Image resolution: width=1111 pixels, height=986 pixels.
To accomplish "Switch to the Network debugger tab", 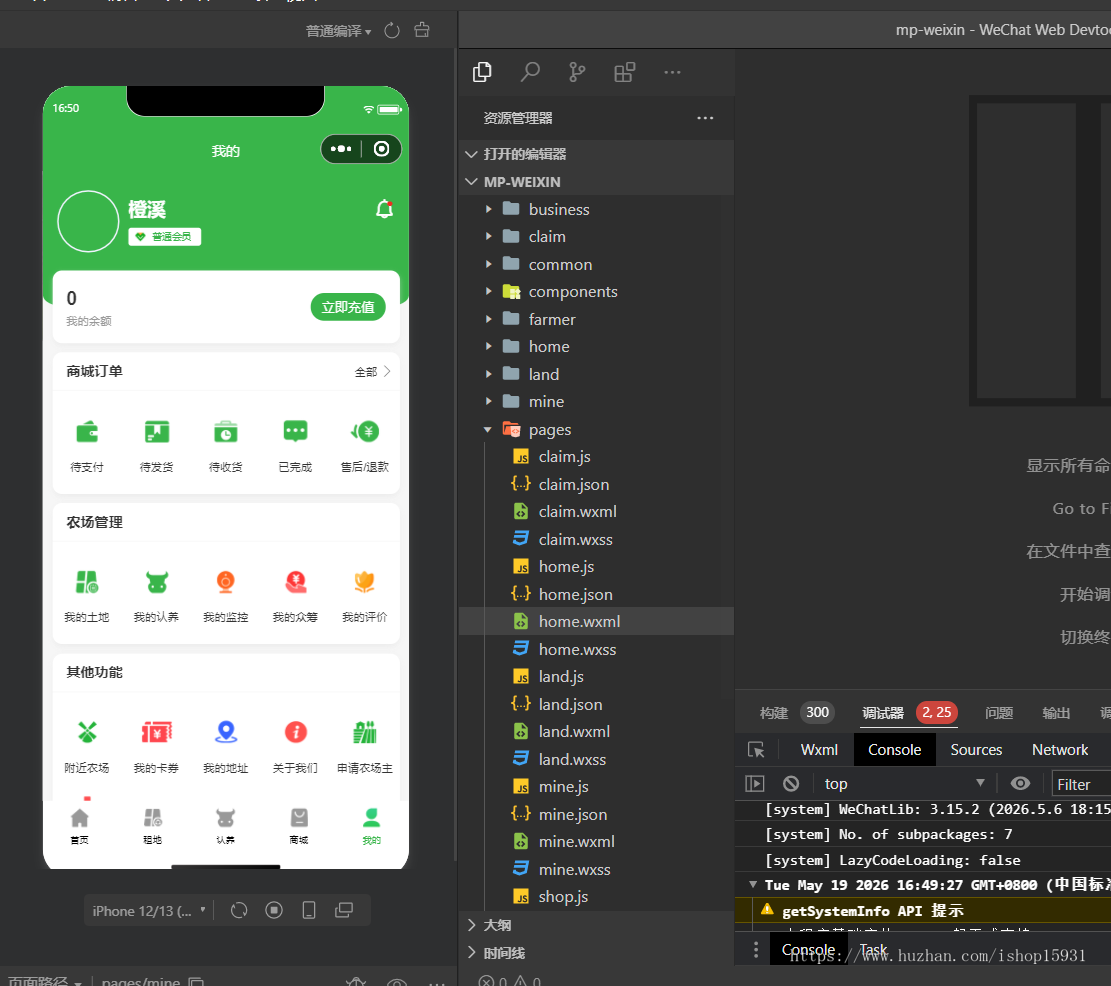I will [1060, 750].
